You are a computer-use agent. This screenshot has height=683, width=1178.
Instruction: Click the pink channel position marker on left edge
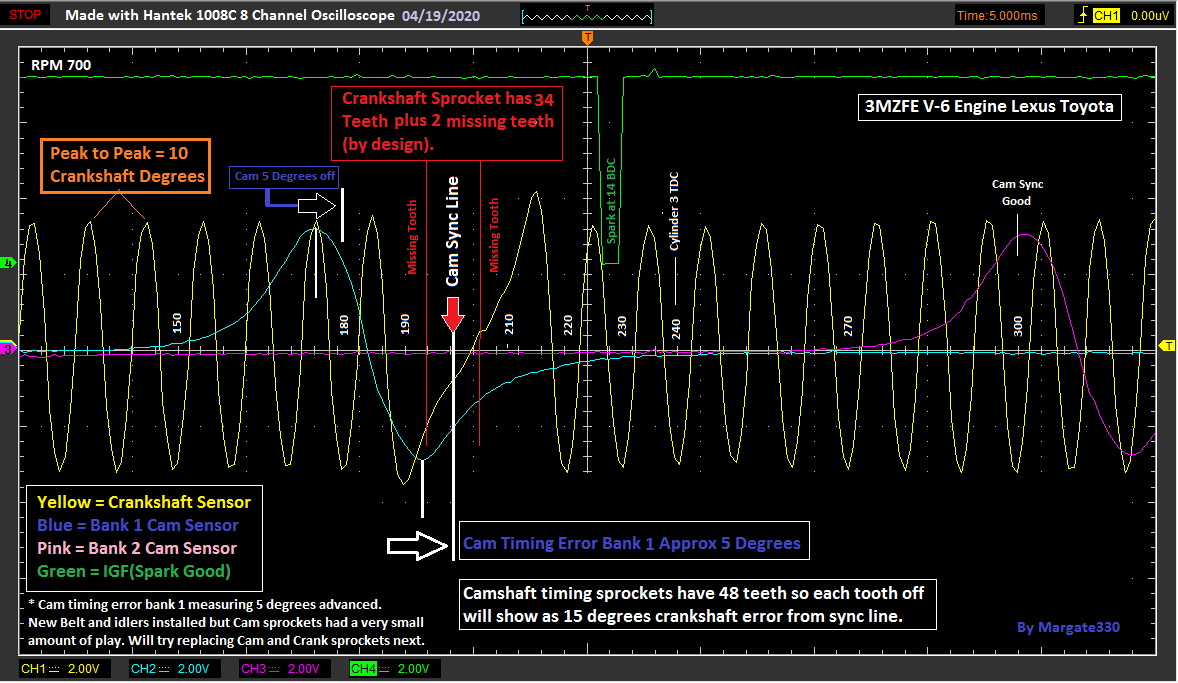tap(8, 349)
